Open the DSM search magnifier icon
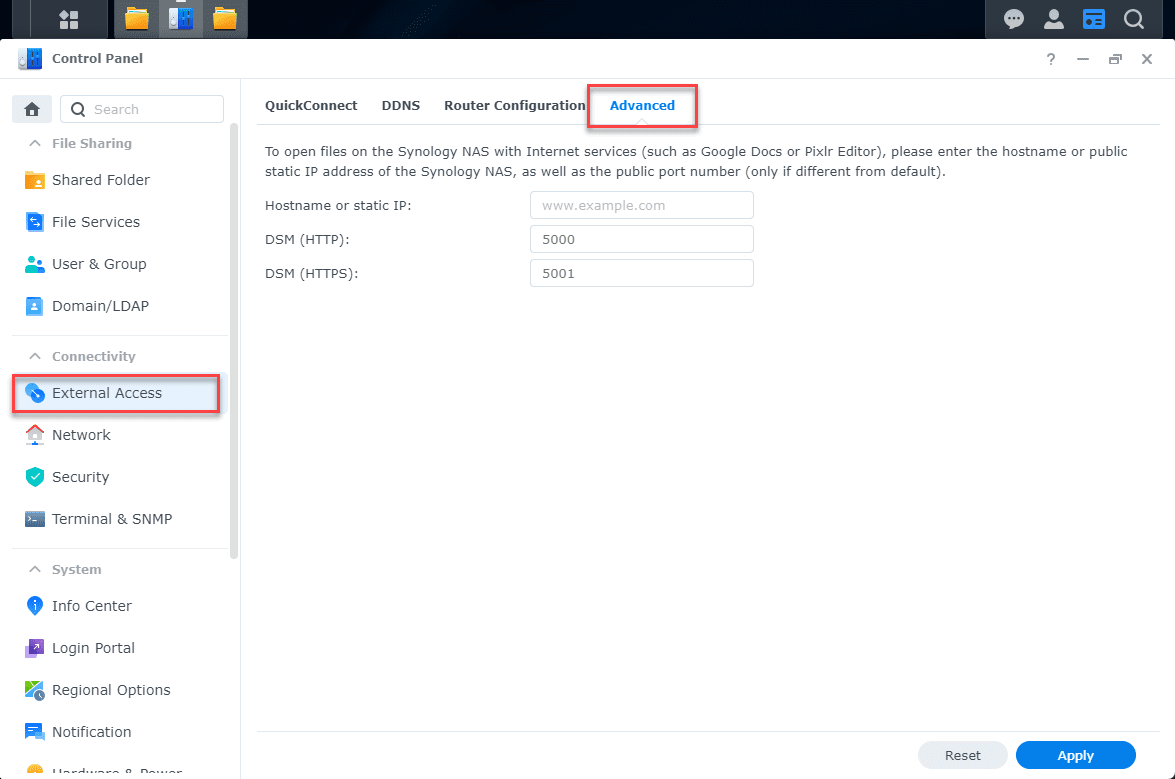The image size is (1175, 779). [1134, 19]
